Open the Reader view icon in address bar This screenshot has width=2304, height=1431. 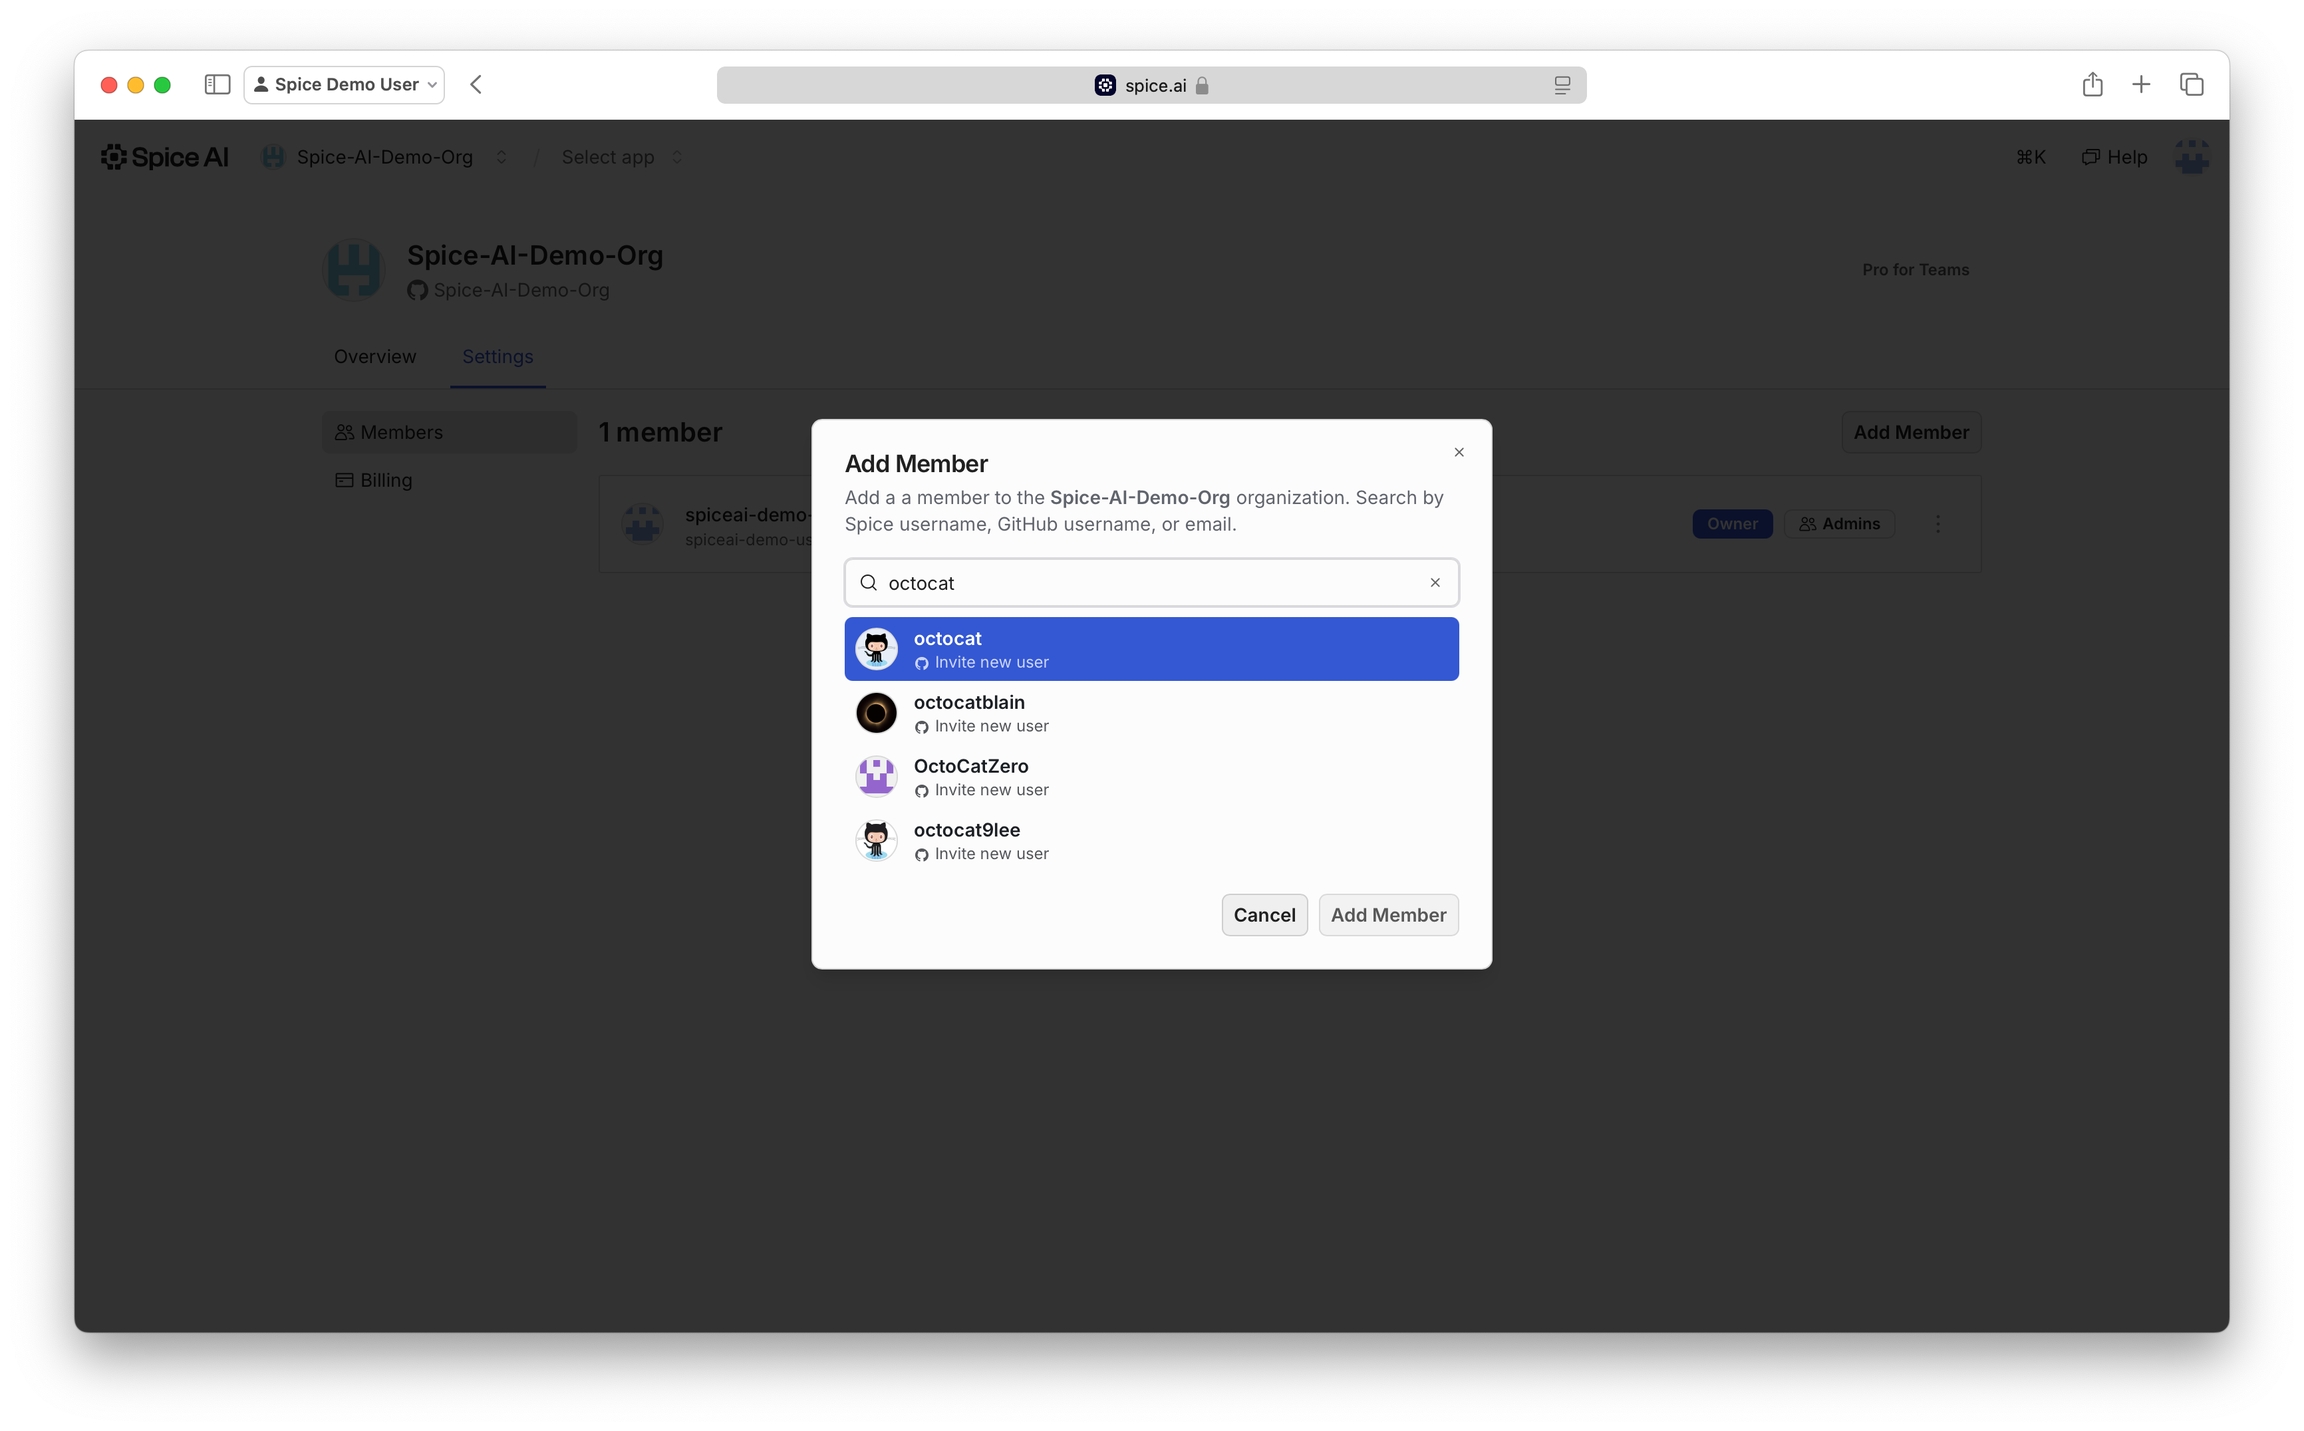click(x=1562, y=85)
